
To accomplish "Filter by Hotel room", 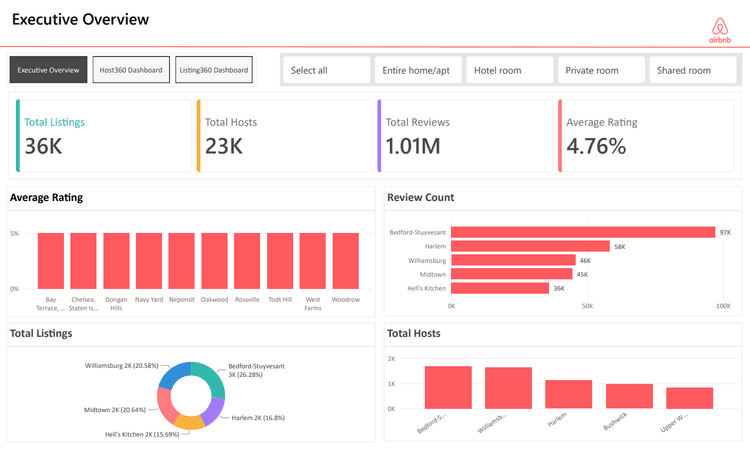I will pos(510,70).
